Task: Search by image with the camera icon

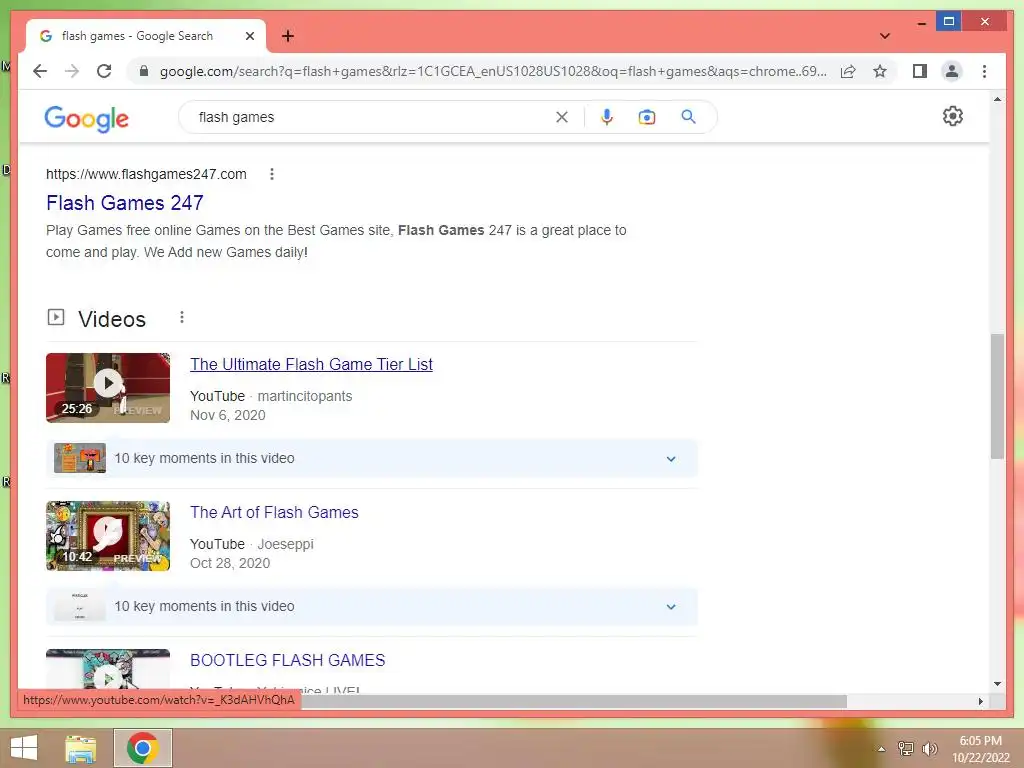Action: (x=647, y=117)
